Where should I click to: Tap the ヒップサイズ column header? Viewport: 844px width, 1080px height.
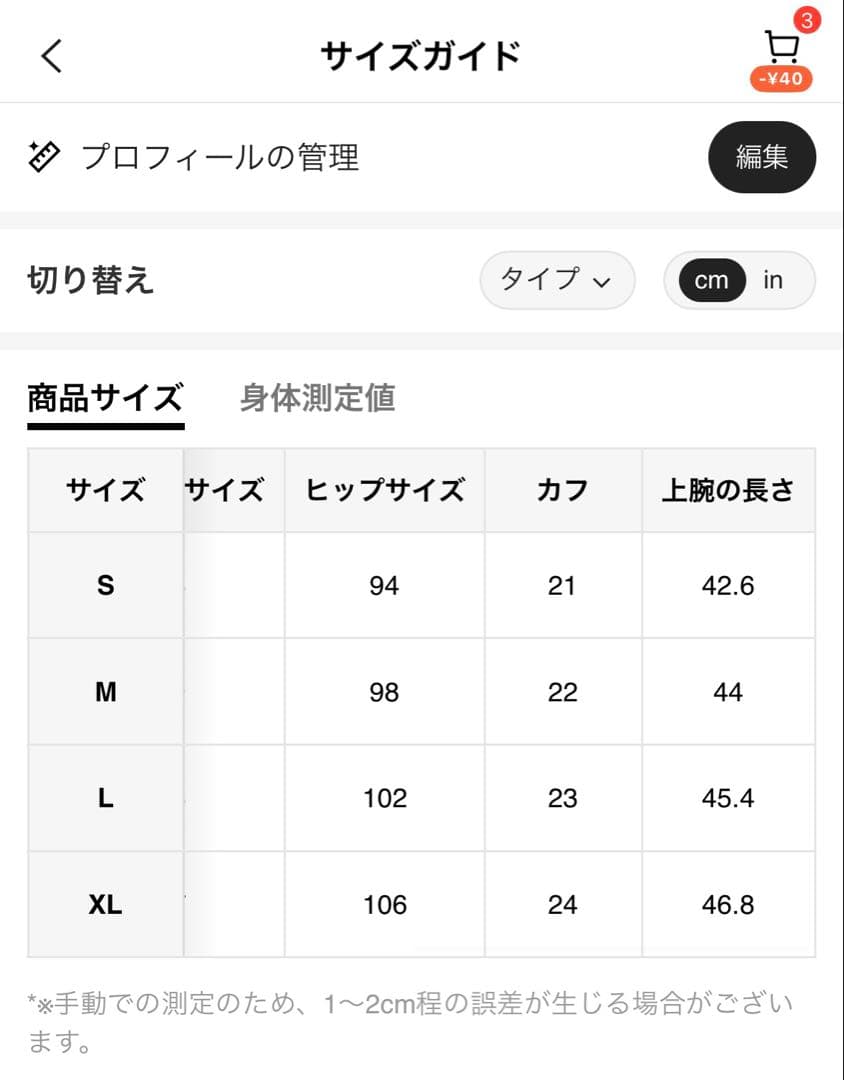385,490
